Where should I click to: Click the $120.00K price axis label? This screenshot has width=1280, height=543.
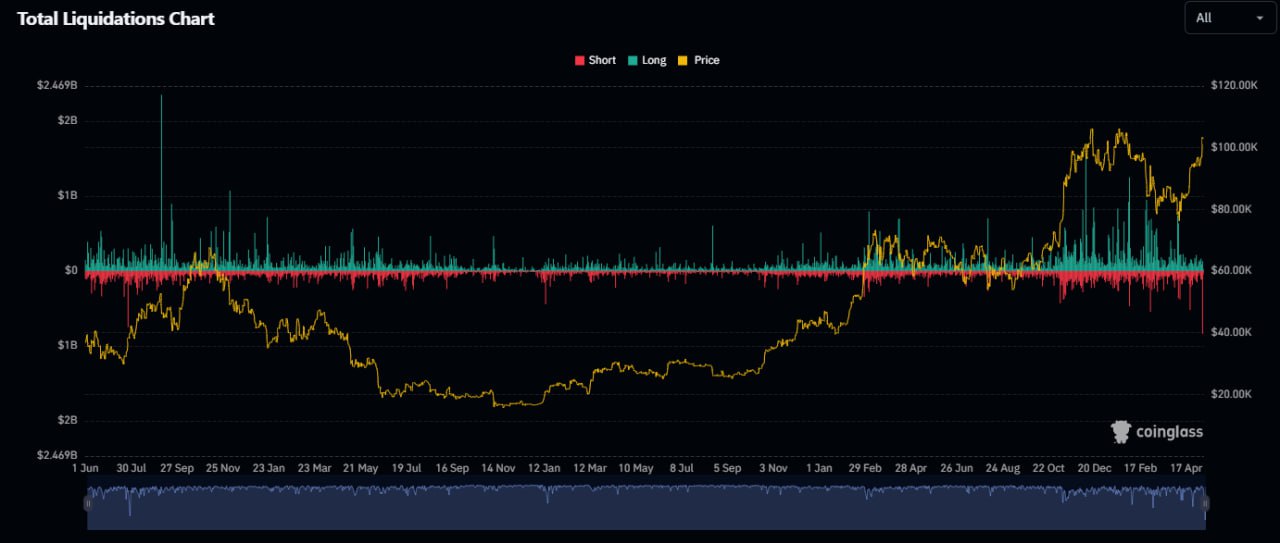[x=1233, y=86]
